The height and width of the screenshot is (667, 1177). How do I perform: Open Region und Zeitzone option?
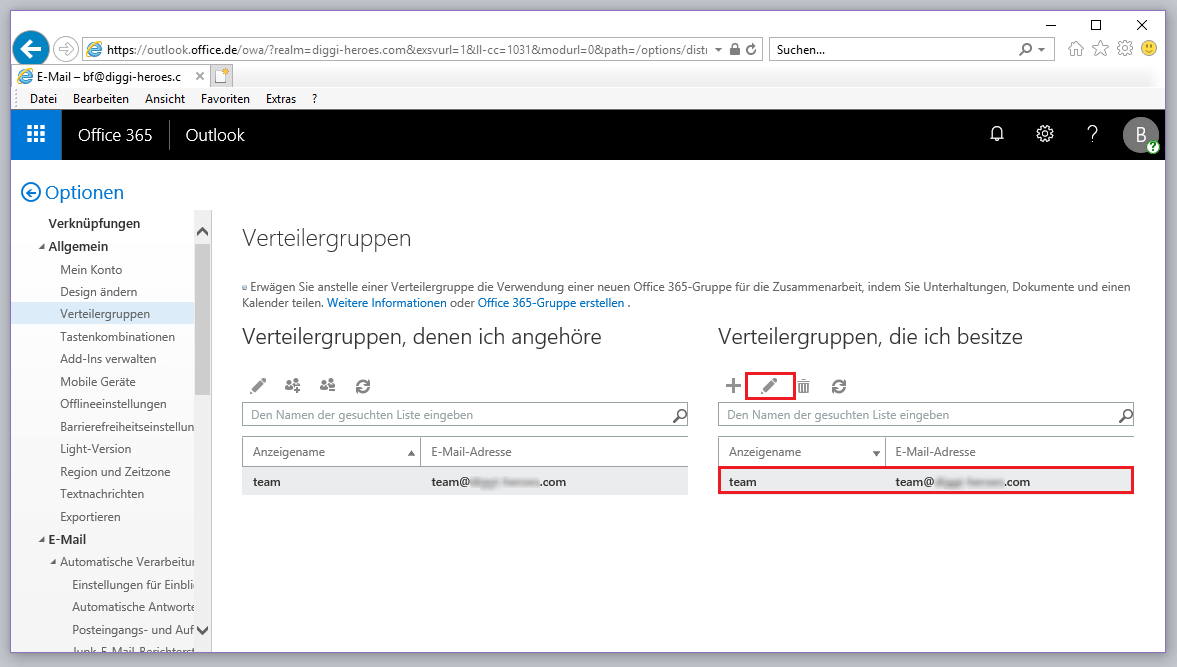tap(115, 471)
